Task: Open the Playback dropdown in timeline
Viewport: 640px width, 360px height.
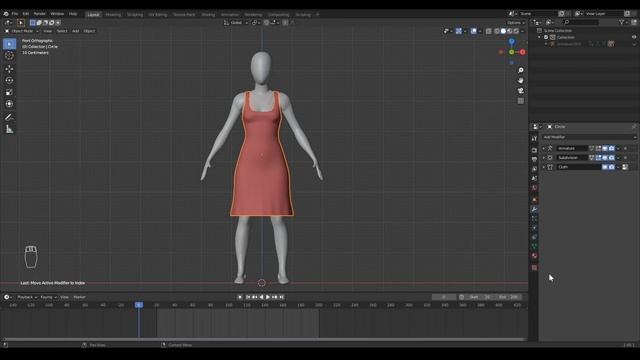Action: [27, 297]
